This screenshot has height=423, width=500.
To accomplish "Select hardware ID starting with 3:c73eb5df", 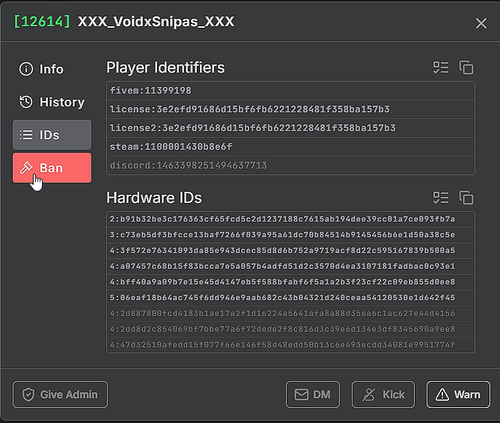I will (291, 235).
